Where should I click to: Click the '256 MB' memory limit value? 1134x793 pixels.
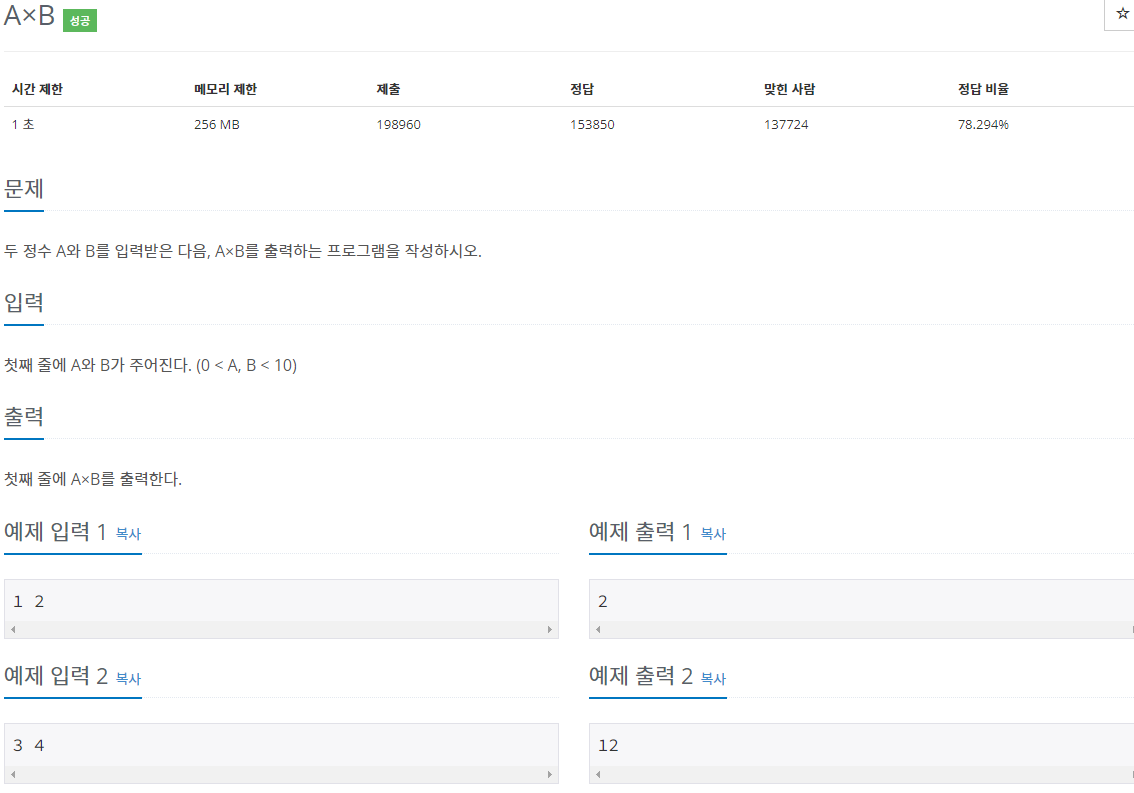coord(217,124)
